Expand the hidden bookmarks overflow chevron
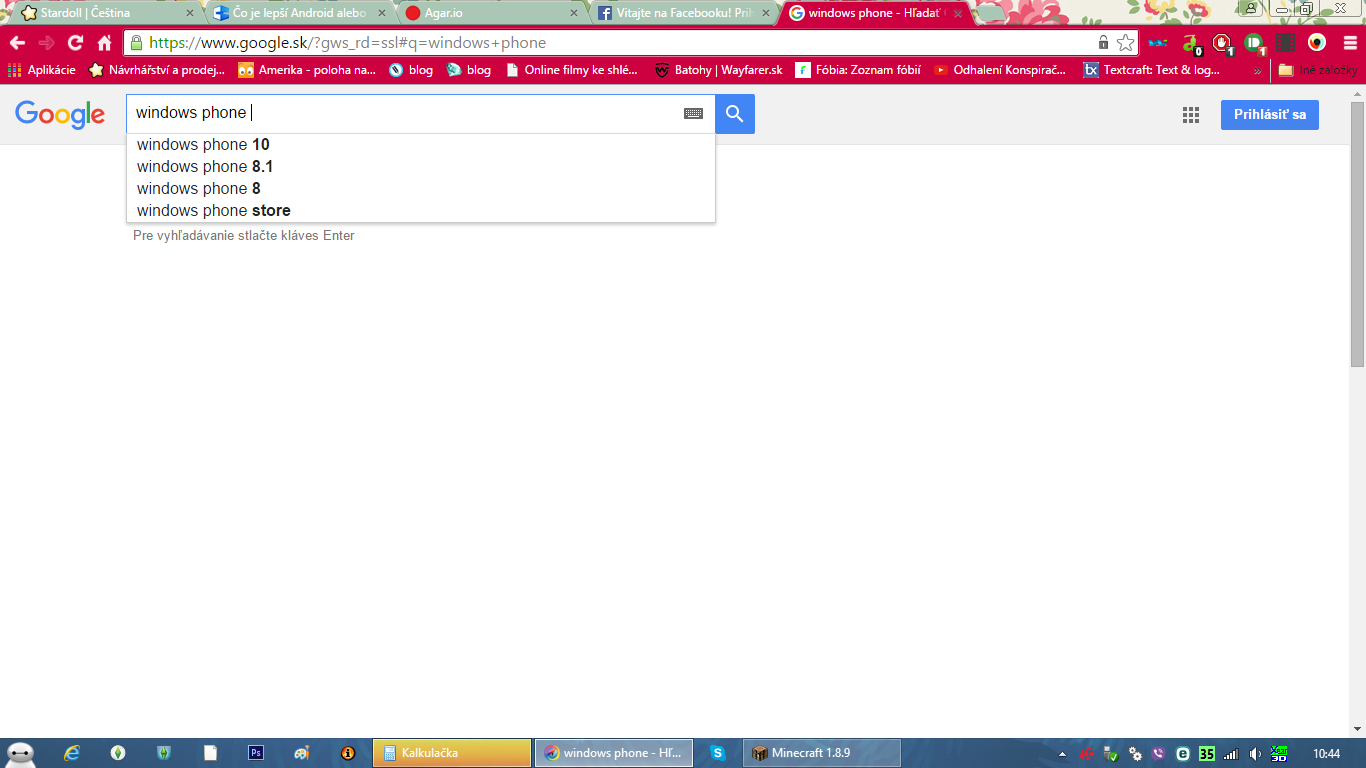Viewport: 1366px width, 768px height. (1257, 71)
